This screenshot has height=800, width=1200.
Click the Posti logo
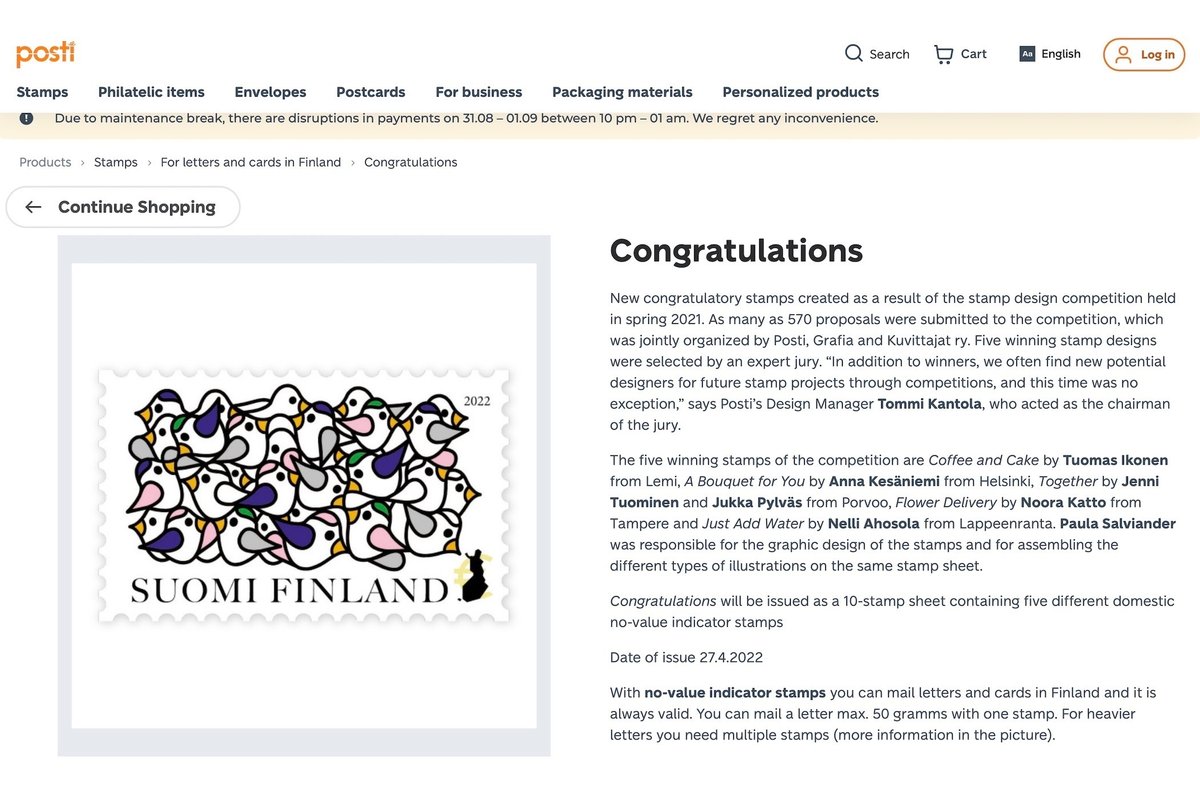click(x=45, y=53)
